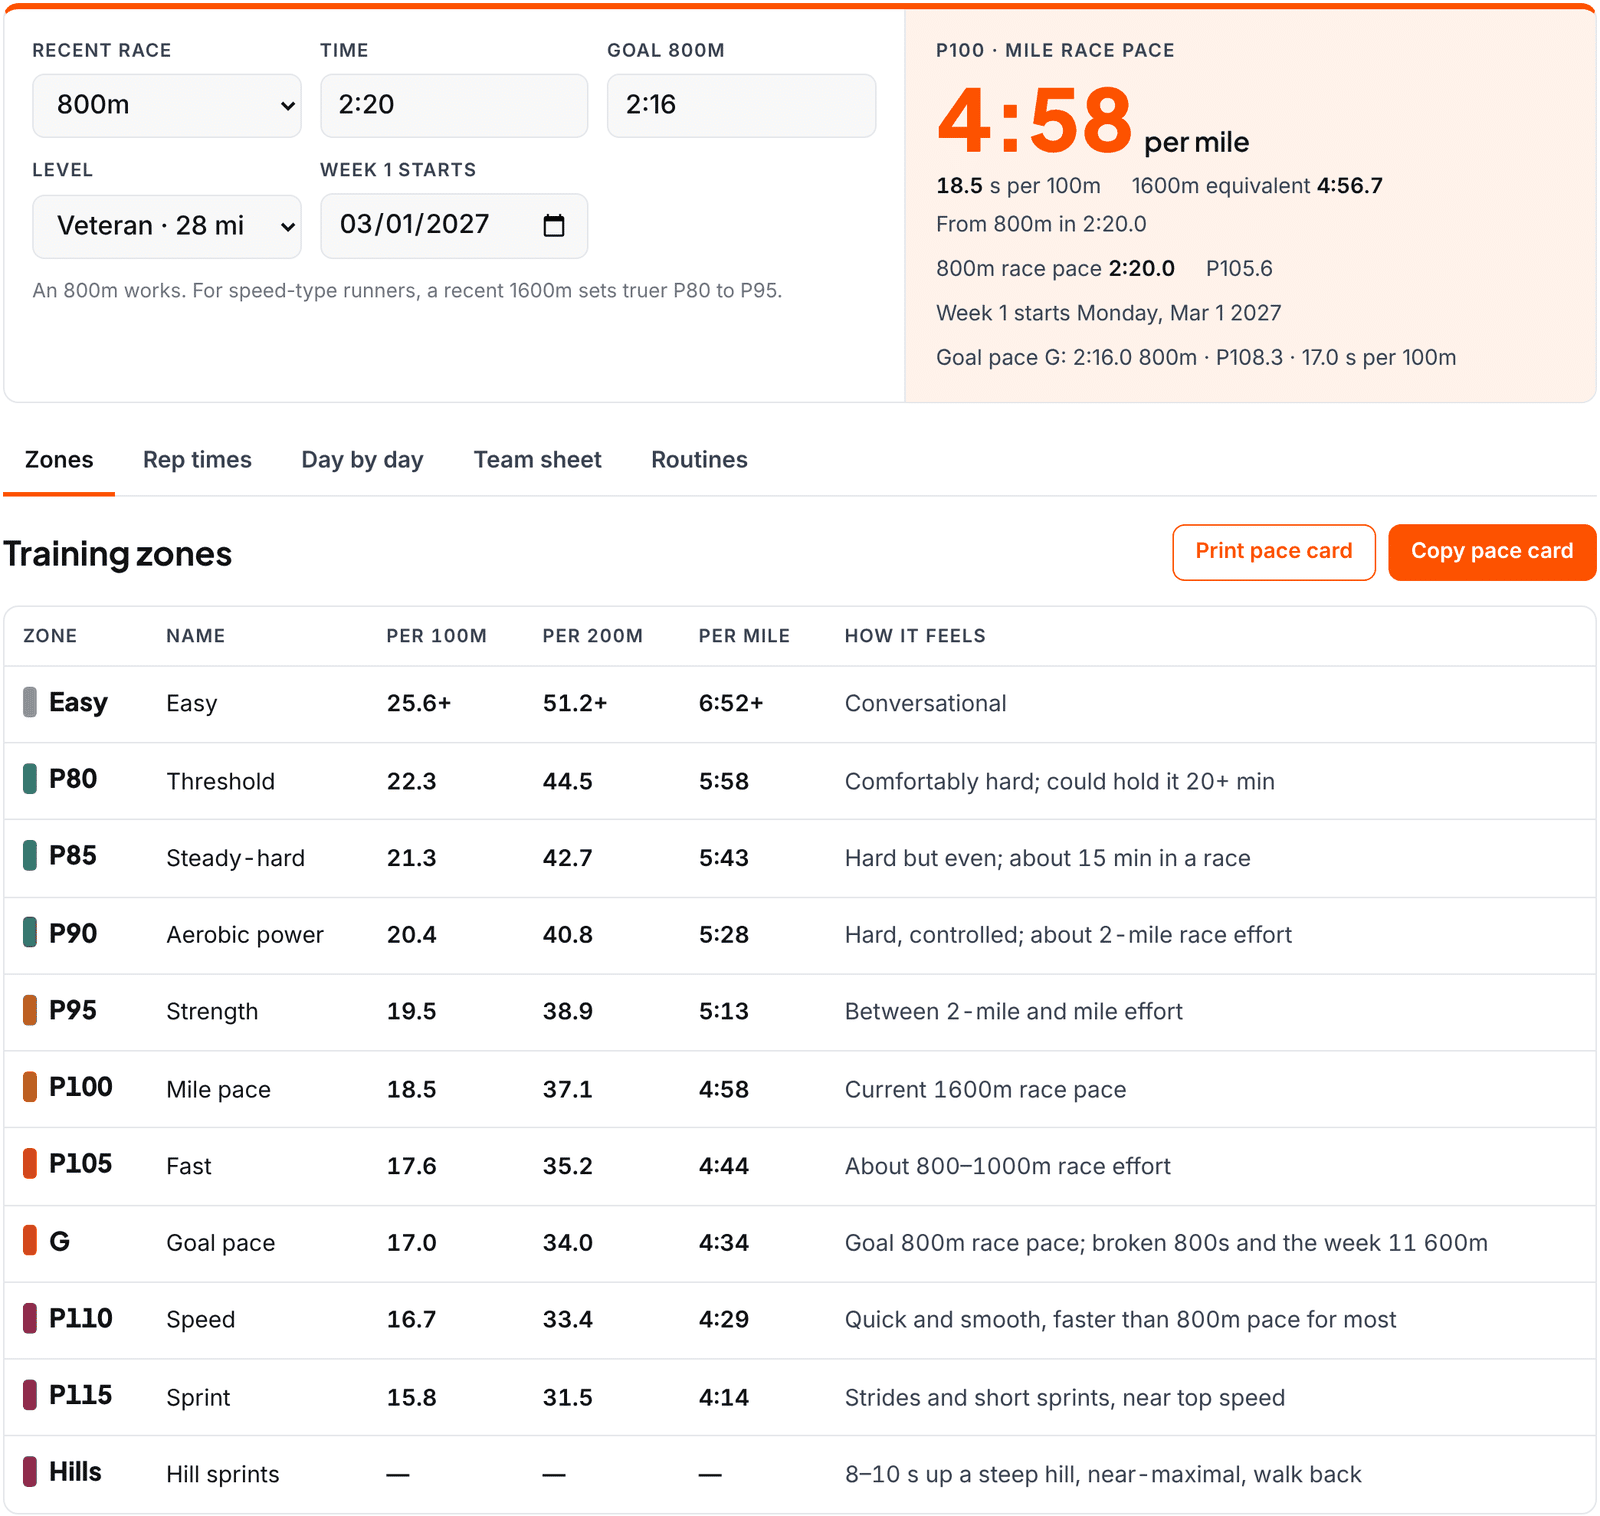Click the Print pace card button
1600x1516 pixels.
point(1274,552)
